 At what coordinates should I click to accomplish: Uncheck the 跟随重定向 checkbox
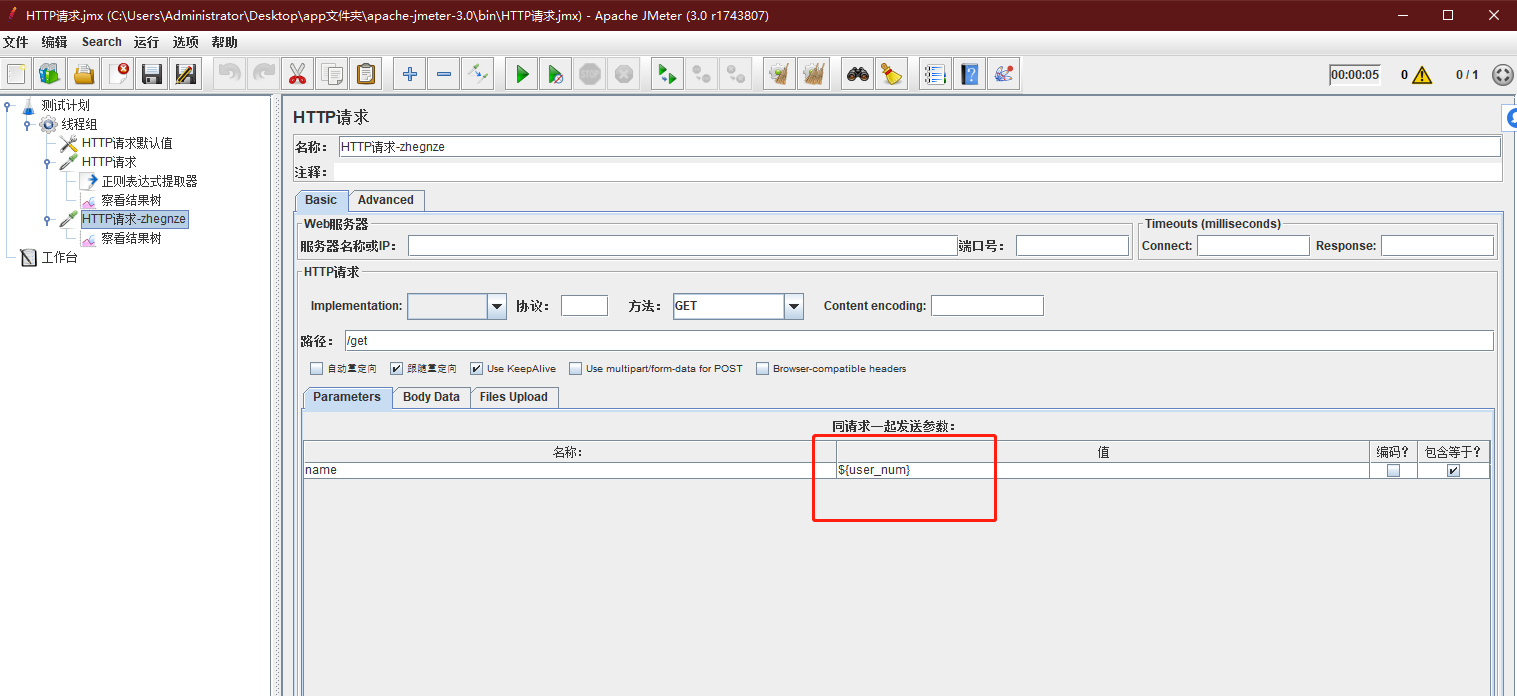(x=397, y=368)
